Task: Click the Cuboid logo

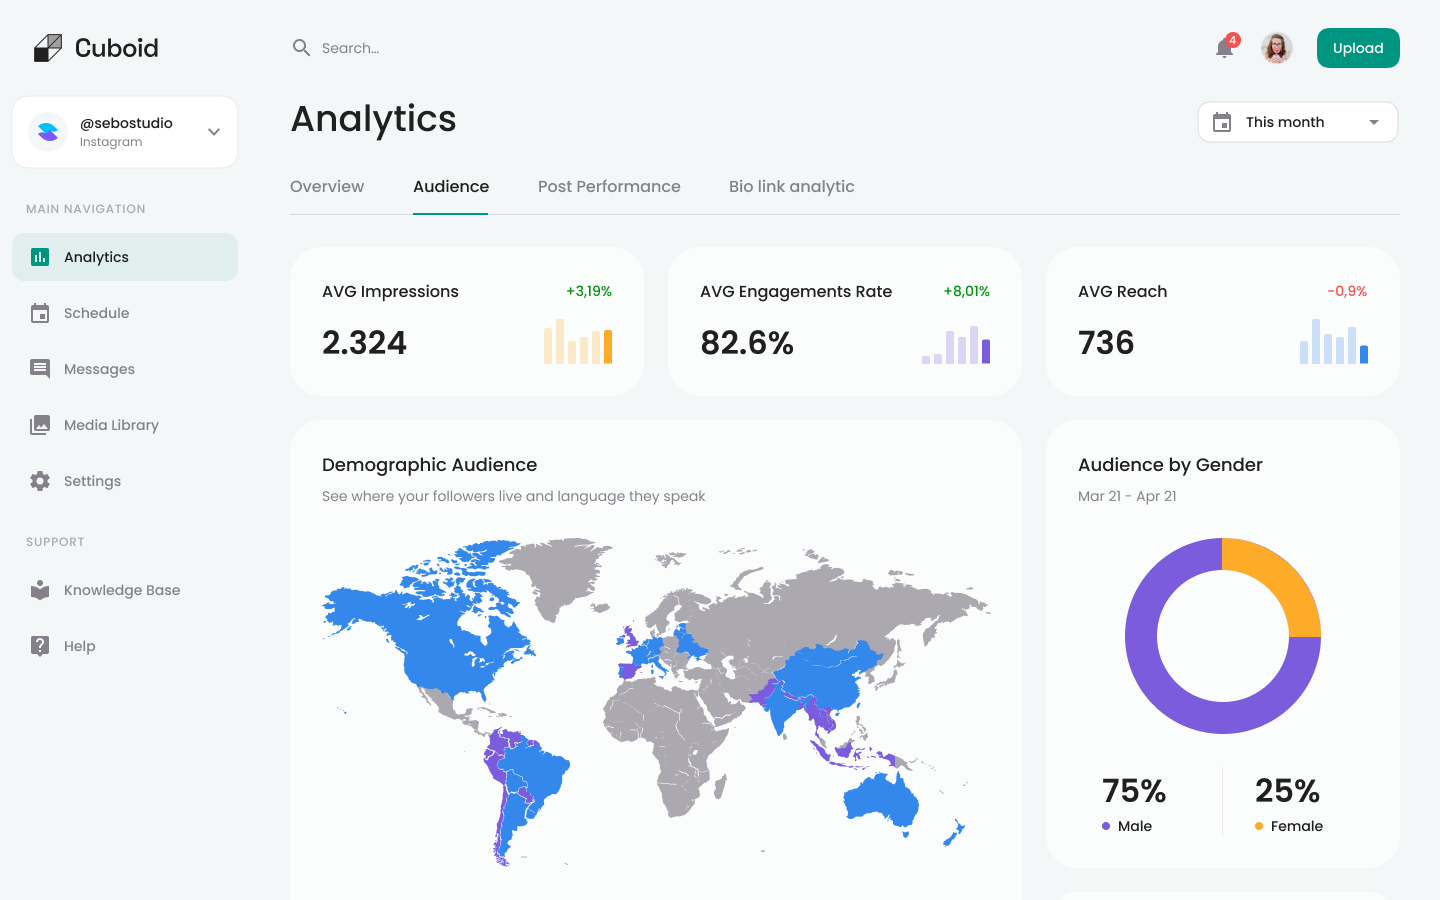Action: [x=95, y=47]
